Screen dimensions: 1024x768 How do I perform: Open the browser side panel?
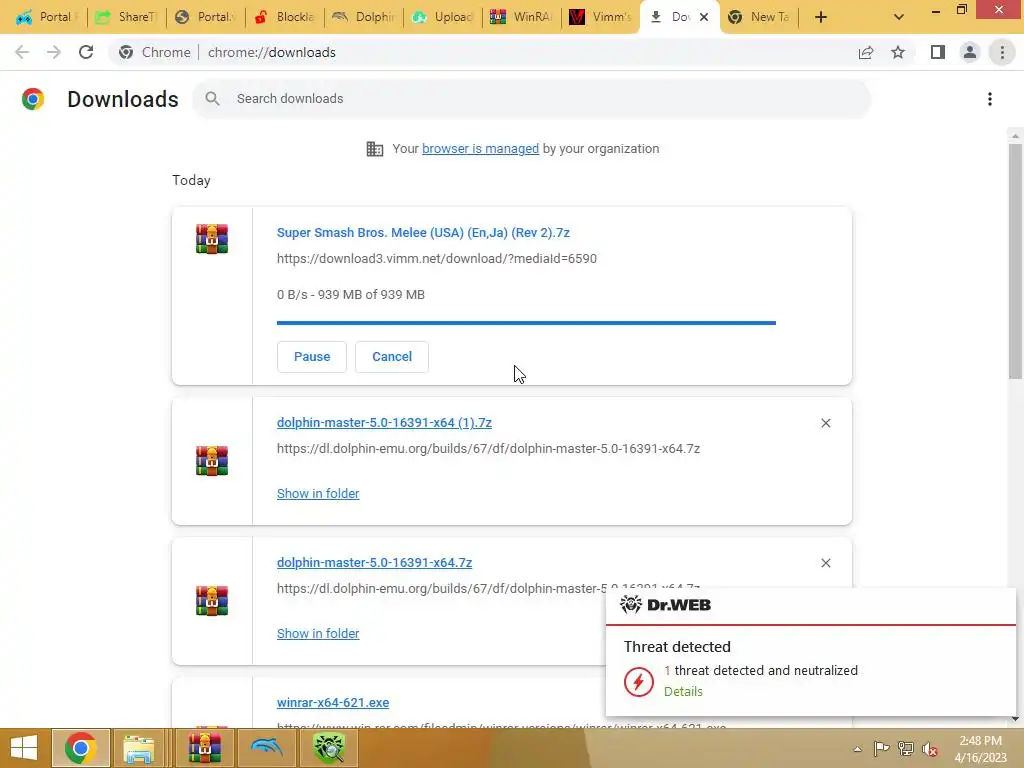point(938,52)
